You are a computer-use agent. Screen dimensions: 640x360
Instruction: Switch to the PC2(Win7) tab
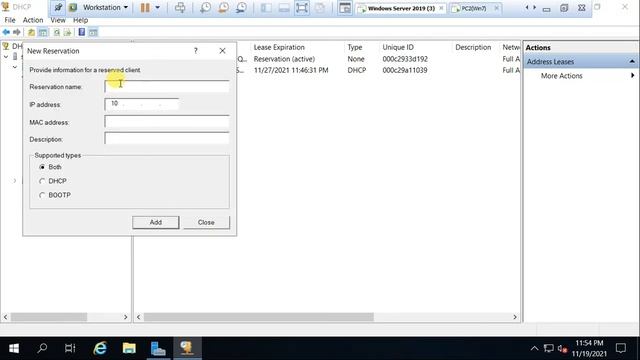474,8
